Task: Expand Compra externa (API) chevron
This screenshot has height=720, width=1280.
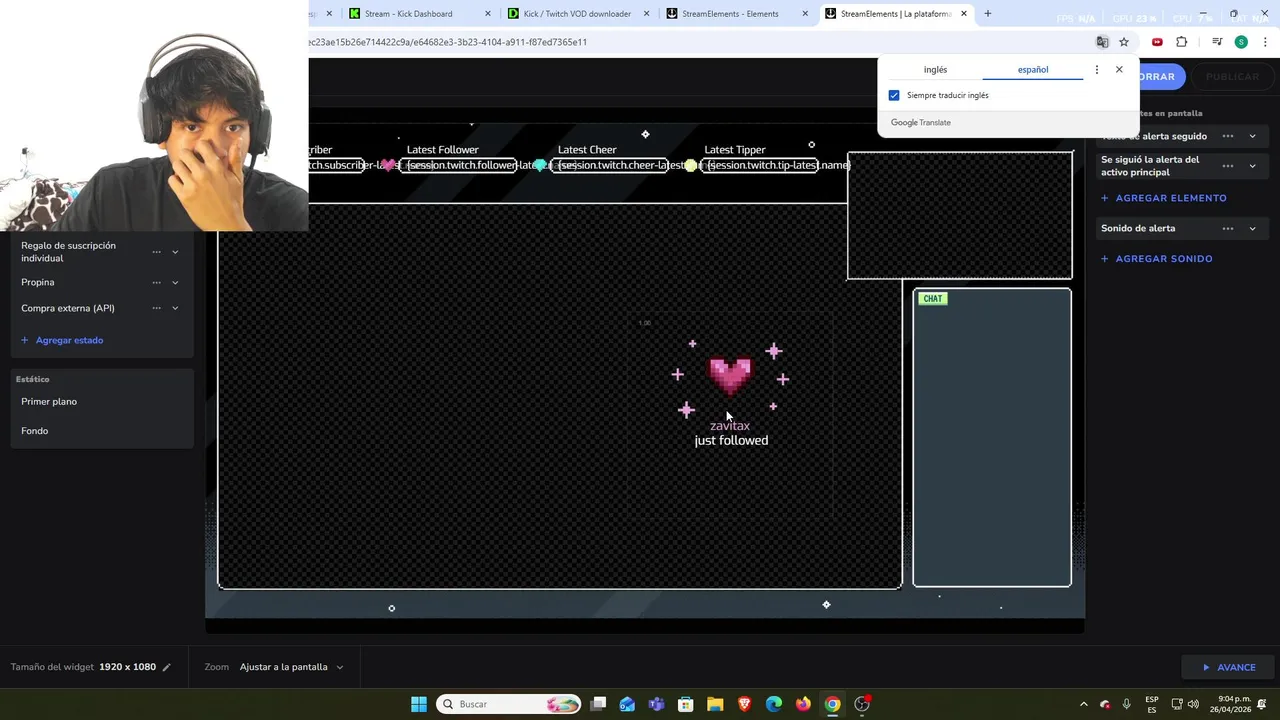Action: pos(175,308)
